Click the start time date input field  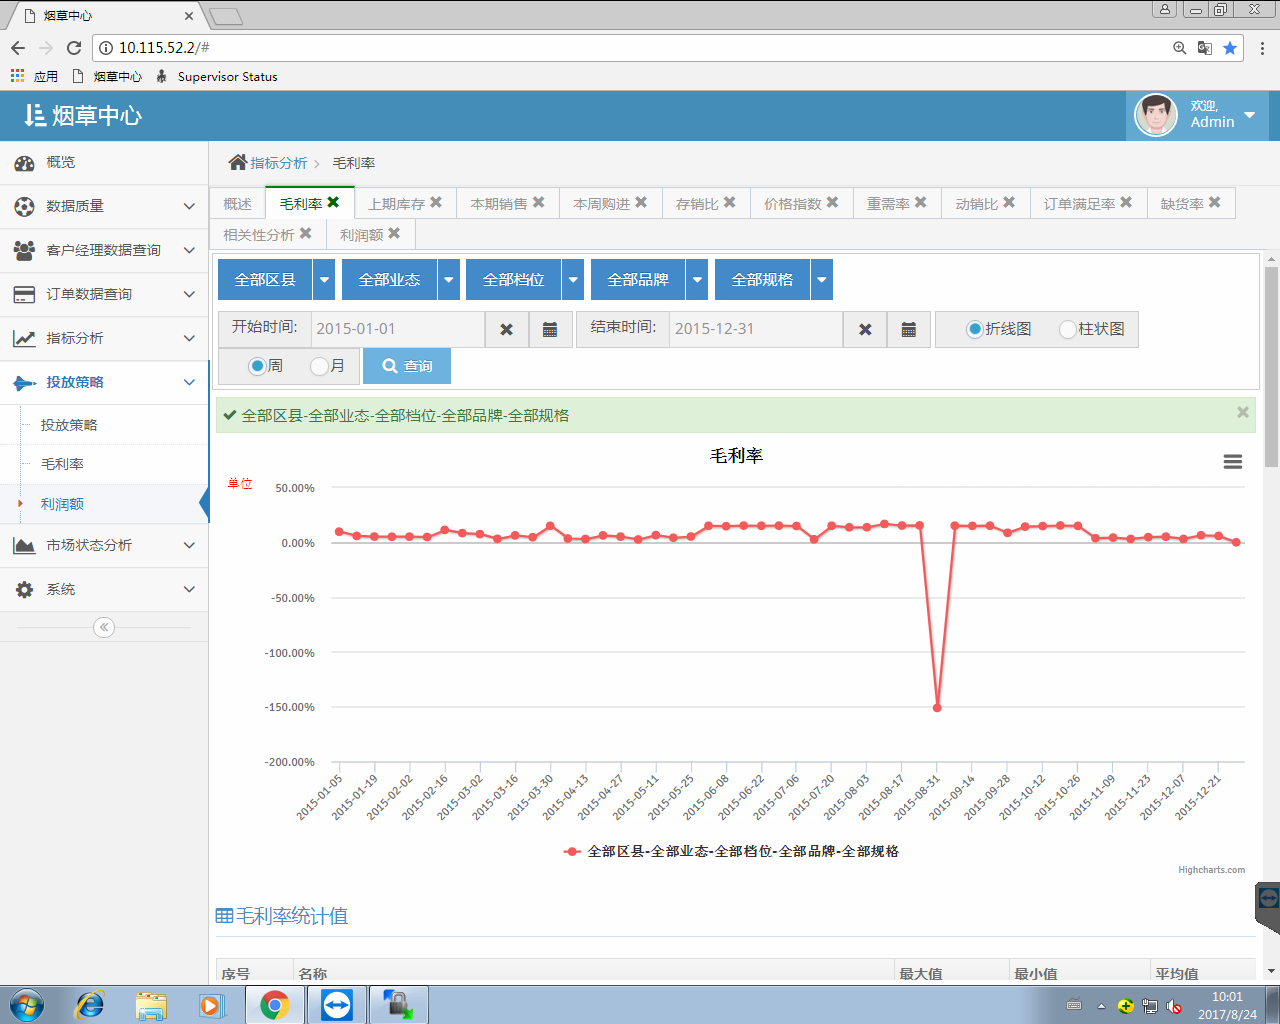[397, 329]
